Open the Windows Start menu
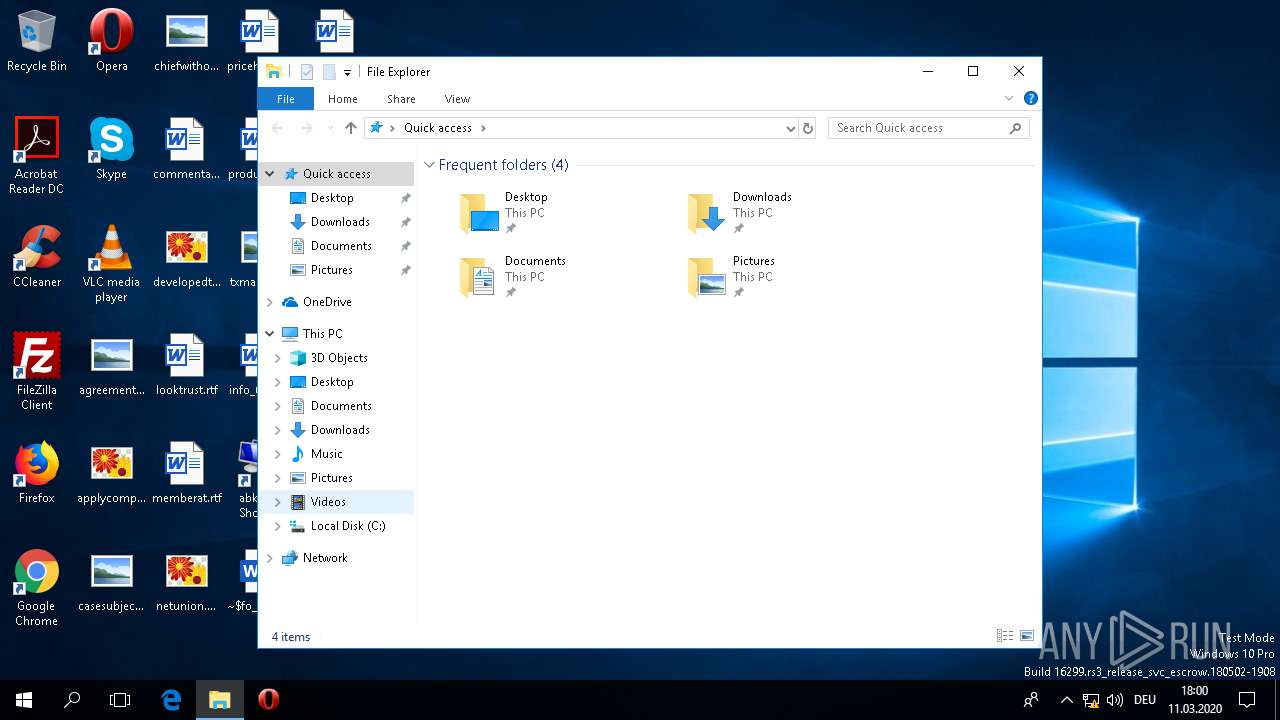Image resolution: width=1280 pixels, height=720 pixels. click(24, 700)
